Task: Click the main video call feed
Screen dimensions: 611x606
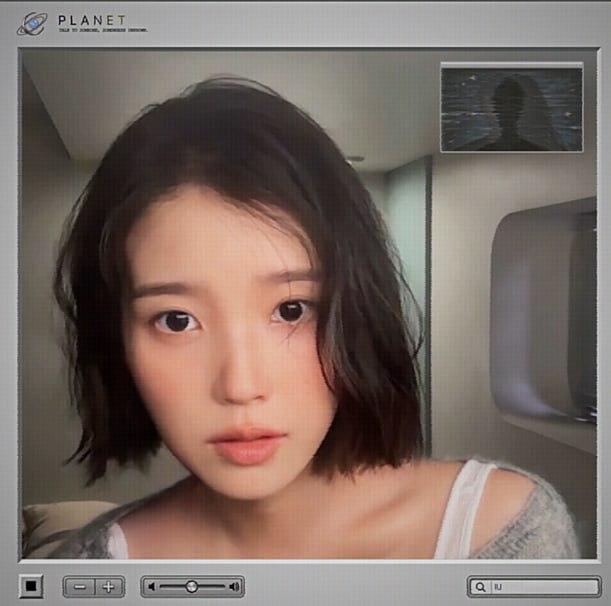Action: point(308,304)
